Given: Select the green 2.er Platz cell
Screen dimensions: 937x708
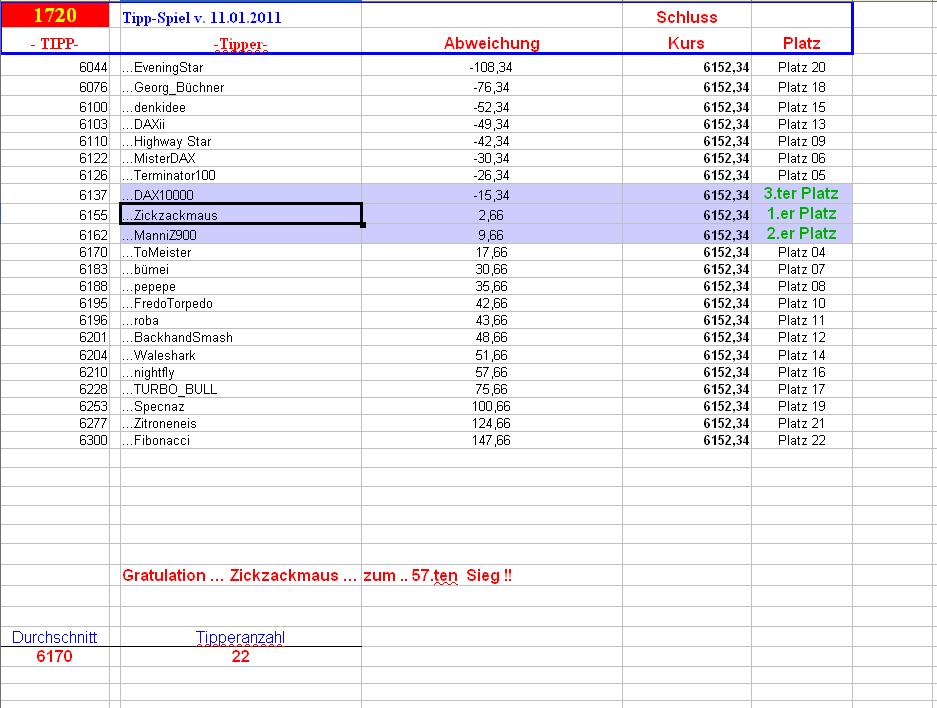Looking at the screenshot, I should click(801, 234).
